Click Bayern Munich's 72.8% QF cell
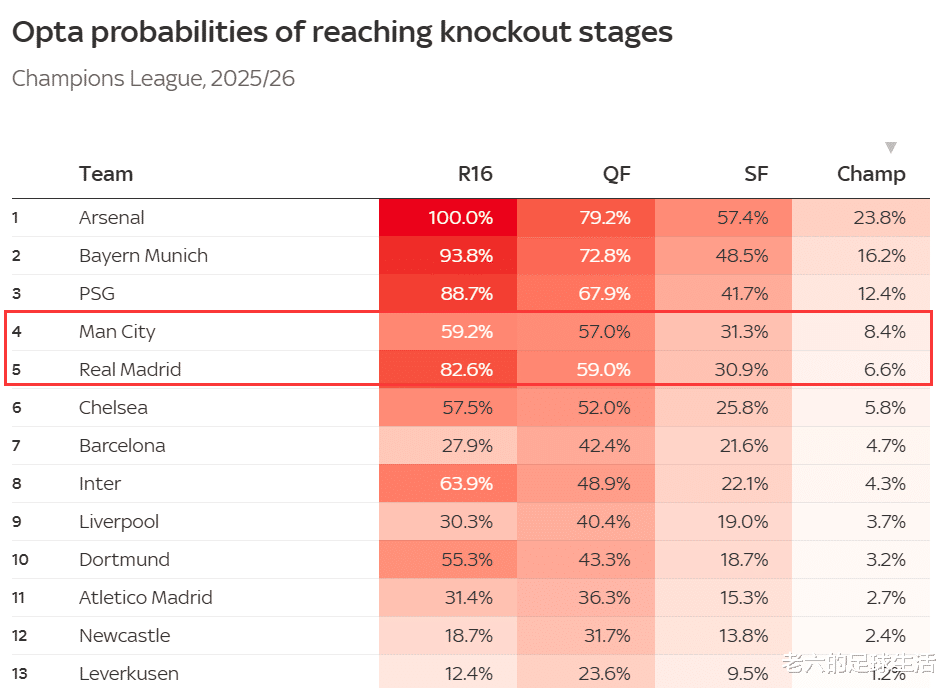Image resolution: width=947 pixels, height=688 pixels. click(604, 256)
